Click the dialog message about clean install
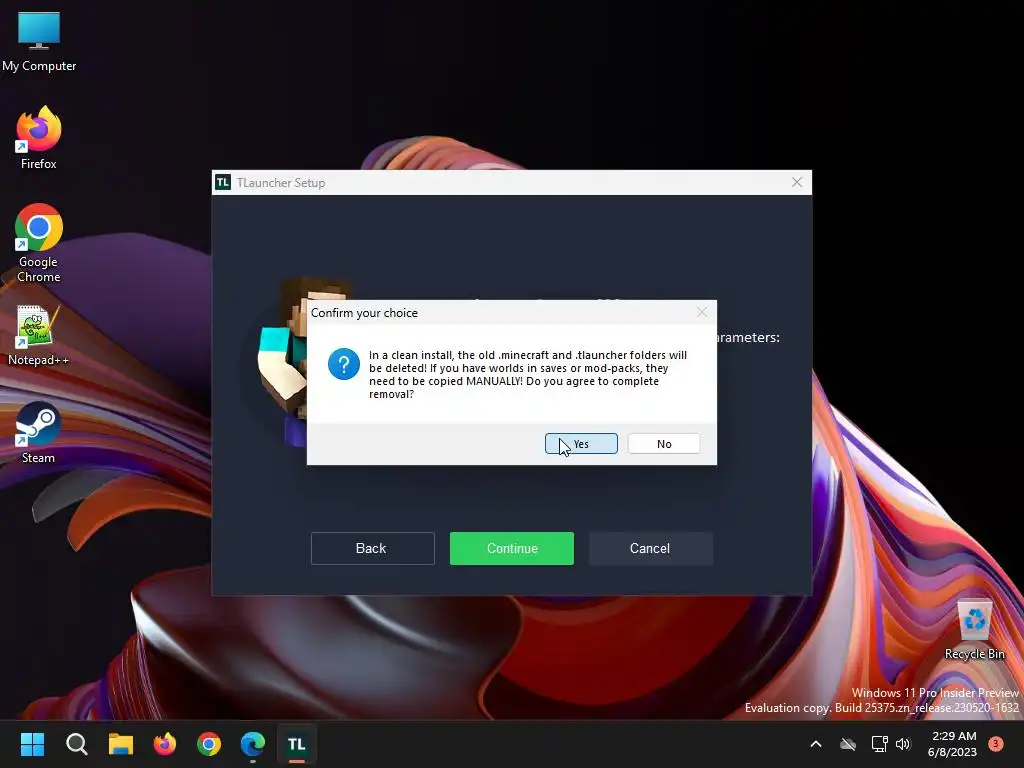The width and height of the screenshot is (1024, 768). (528, 374)
